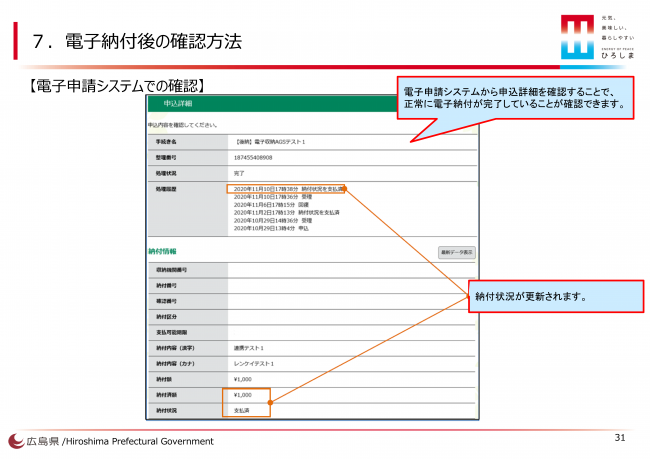
Task: Select the 申込詳細 green header bar
Action: click(270, 103)
